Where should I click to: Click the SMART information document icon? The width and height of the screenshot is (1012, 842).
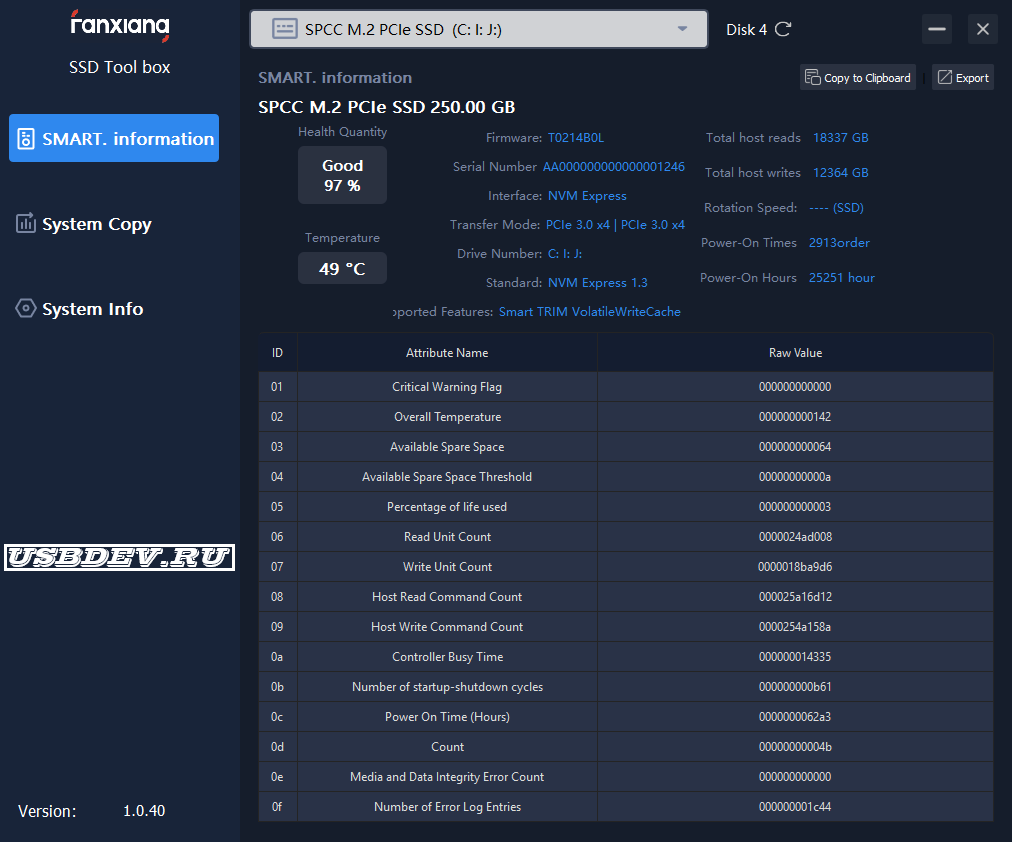click(26, 139)
